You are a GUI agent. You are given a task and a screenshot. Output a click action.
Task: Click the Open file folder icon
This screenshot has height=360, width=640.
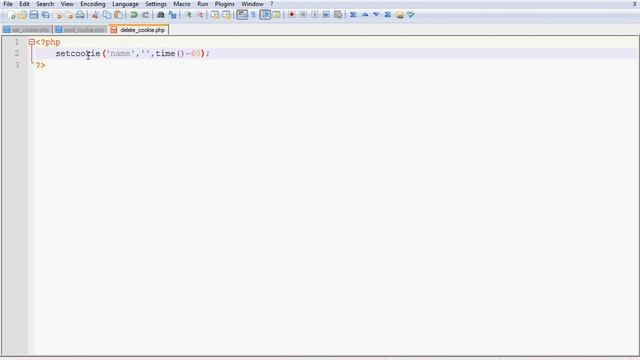(22, 15)
